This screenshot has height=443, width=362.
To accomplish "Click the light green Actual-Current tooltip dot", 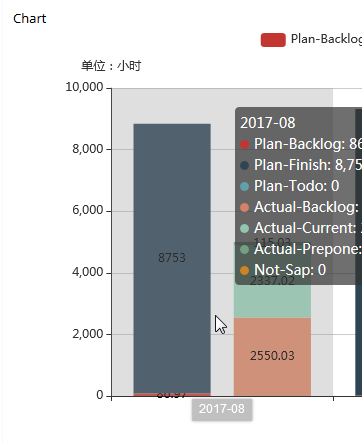I will tap(245, 228).
